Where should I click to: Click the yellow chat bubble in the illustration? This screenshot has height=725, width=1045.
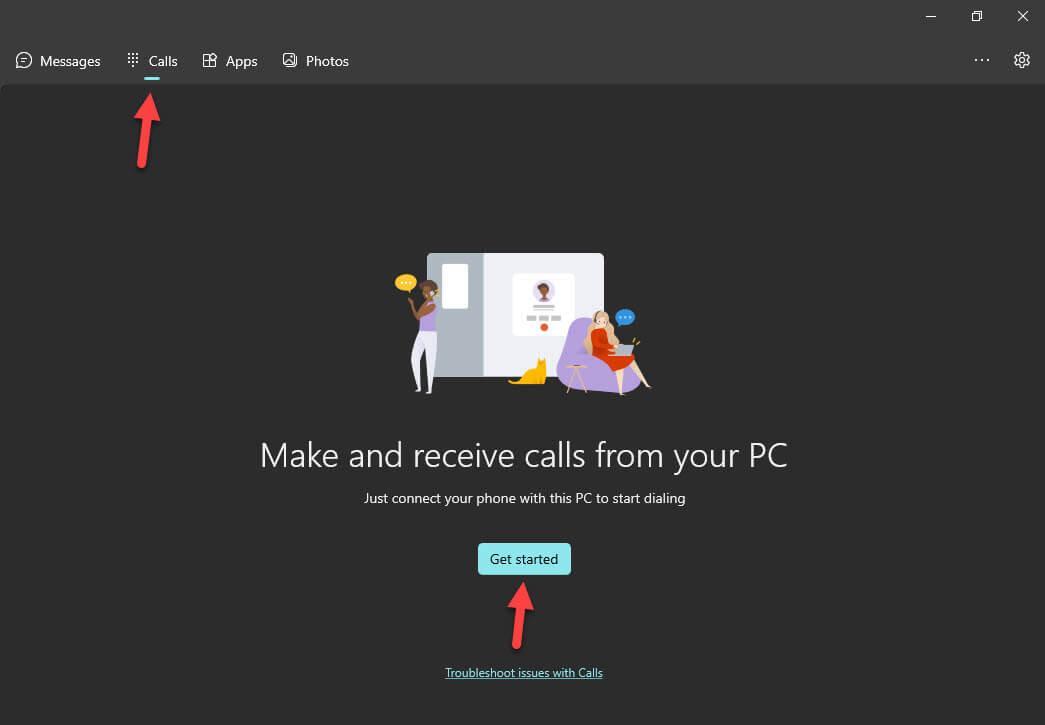coord(405,283)
